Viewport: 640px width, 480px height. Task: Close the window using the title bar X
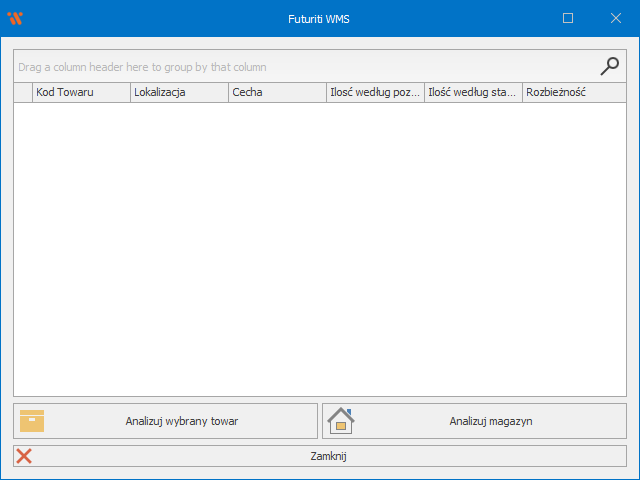click(616, 18)
